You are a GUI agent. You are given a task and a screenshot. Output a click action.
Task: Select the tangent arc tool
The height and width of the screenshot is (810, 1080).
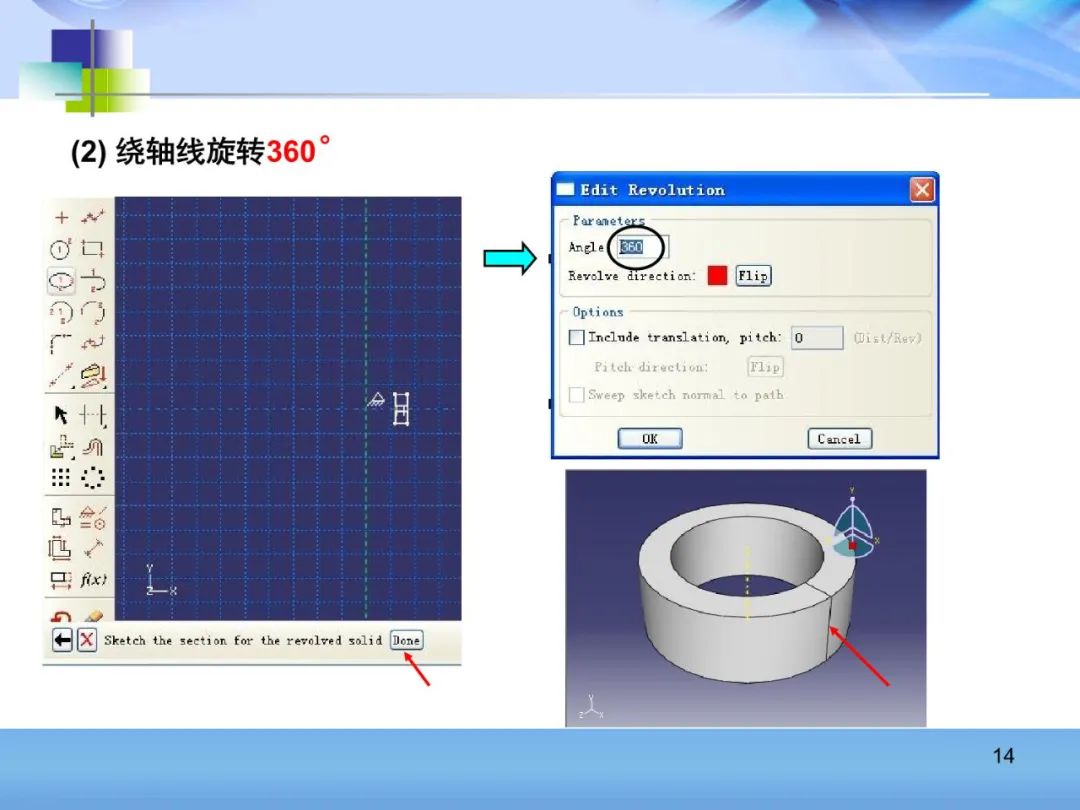pos(93,280)
